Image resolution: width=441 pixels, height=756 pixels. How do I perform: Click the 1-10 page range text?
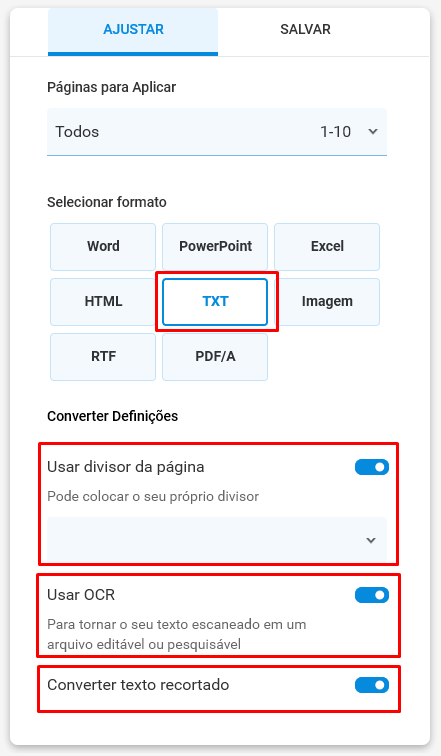pyautogui.click(x=336, y=132)
